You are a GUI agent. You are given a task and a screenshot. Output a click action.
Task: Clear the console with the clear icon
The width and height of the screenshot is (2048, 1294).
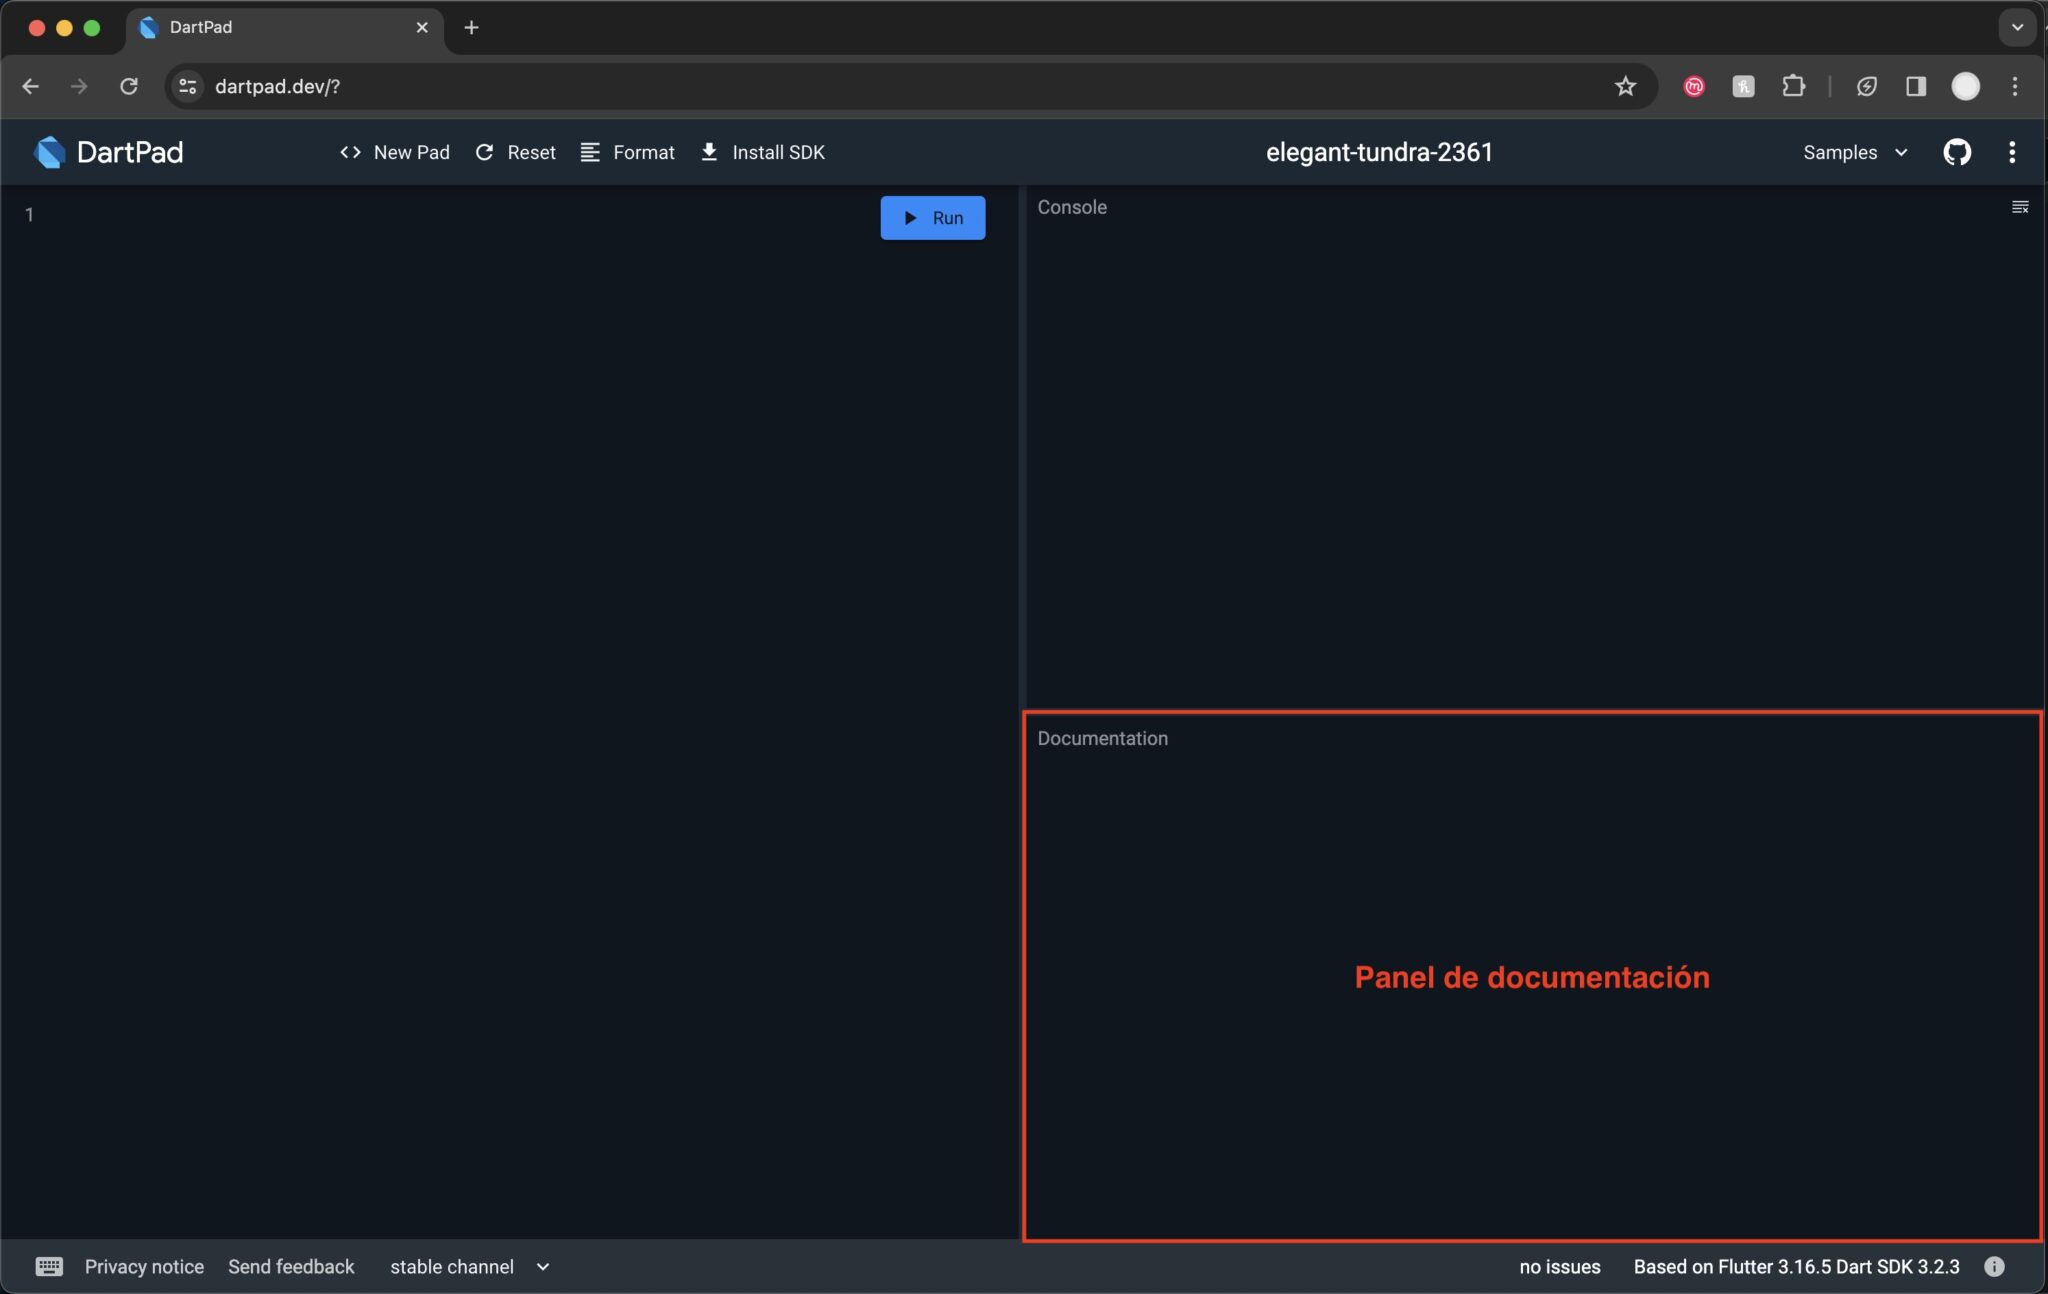[2019, 207]
